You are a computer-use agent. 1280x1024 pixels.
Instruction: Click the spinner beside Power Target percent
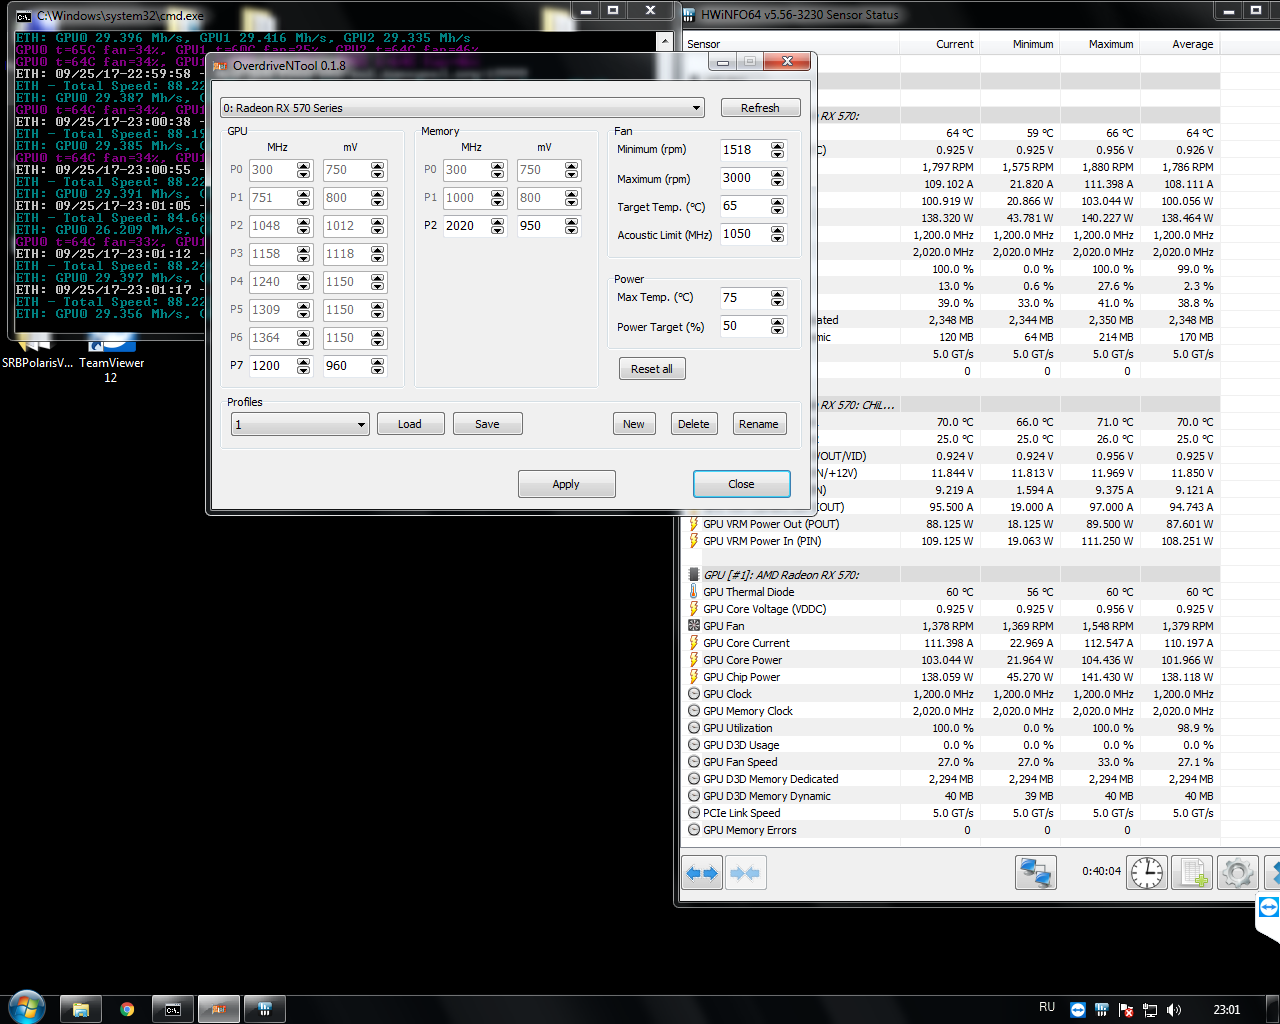pyautogui.click(x=778, y=326)
